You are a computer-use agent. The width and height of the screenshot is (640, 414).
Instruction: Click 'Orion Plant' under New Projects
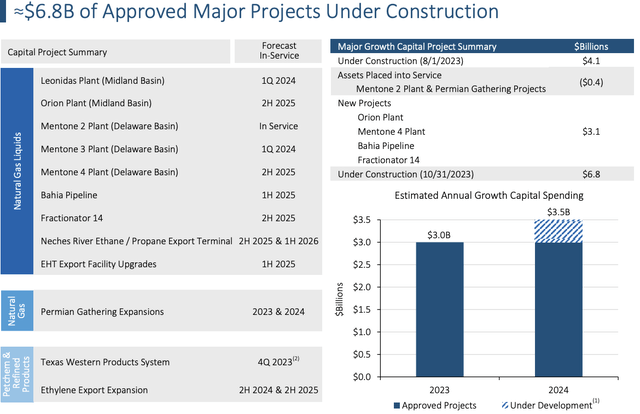click(x=380, y=118)
